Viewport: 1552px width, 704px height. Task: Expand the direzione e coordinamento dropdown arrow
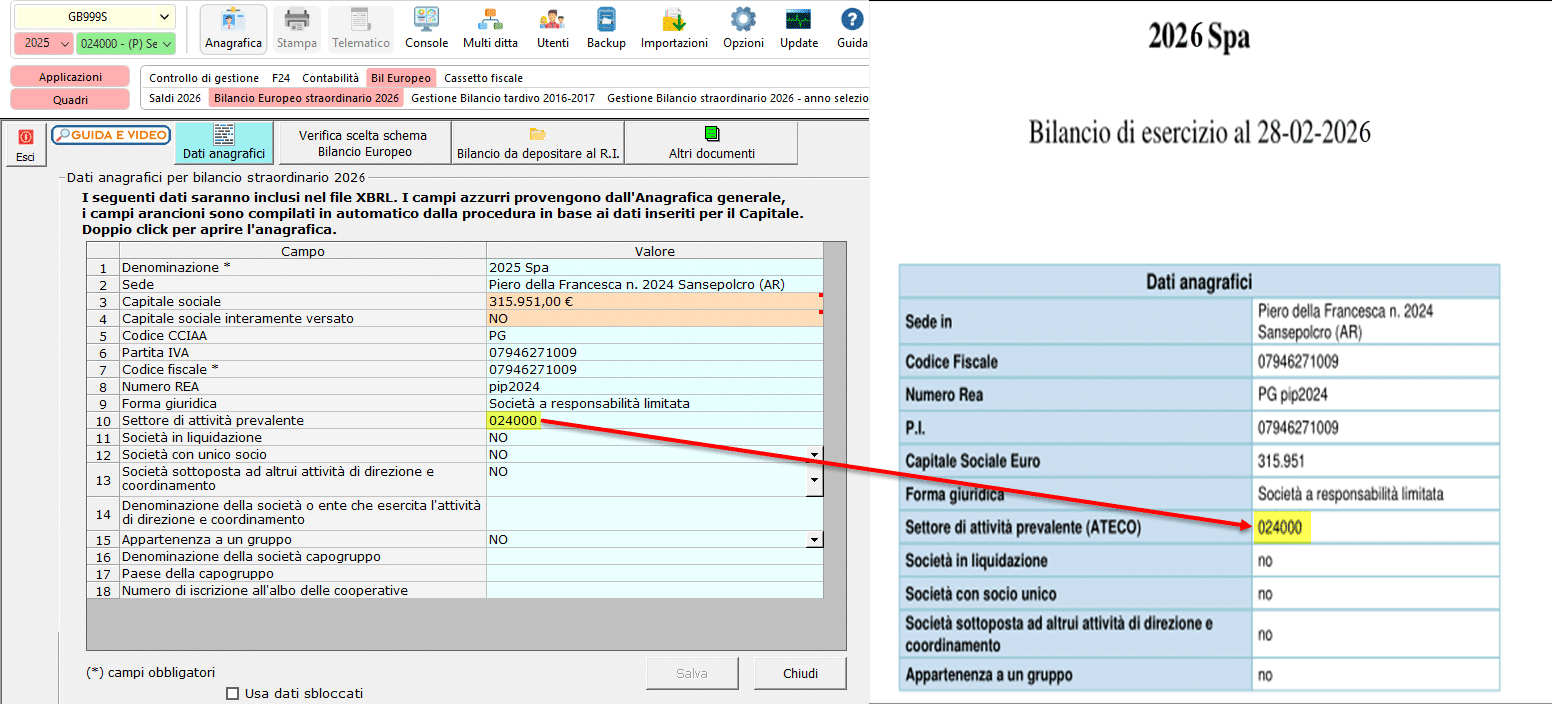coord(814,480)
